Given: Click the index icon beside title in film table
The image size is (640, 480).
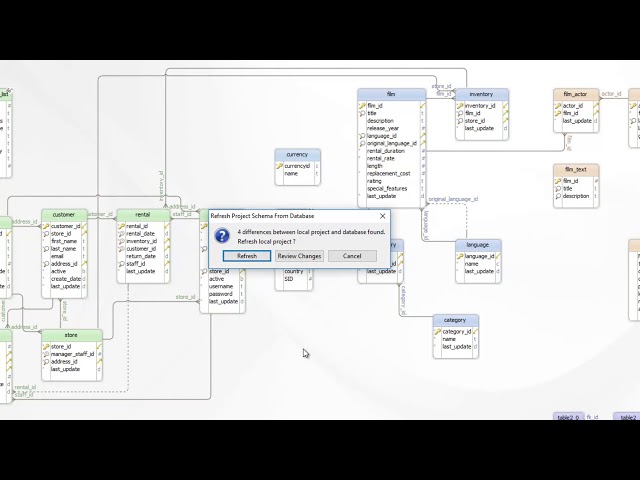Looking at the screenshot, I should (362, 113).
